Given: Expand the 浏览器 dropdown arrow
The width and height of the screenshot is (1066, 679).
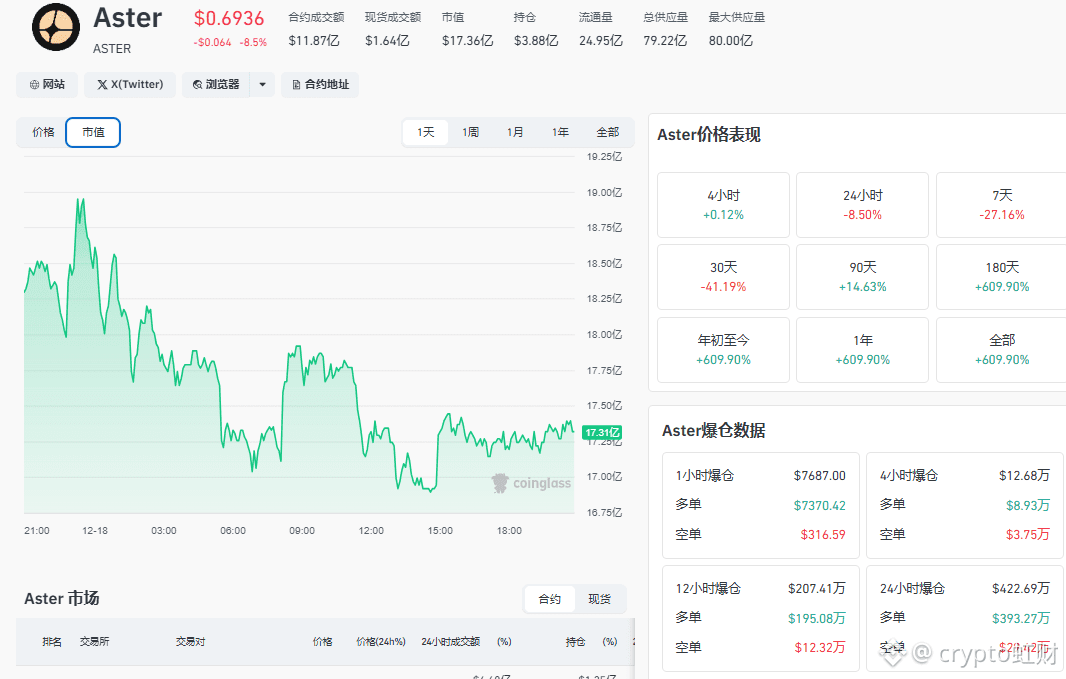Looking at the screenshot, I should click(262, 85).
